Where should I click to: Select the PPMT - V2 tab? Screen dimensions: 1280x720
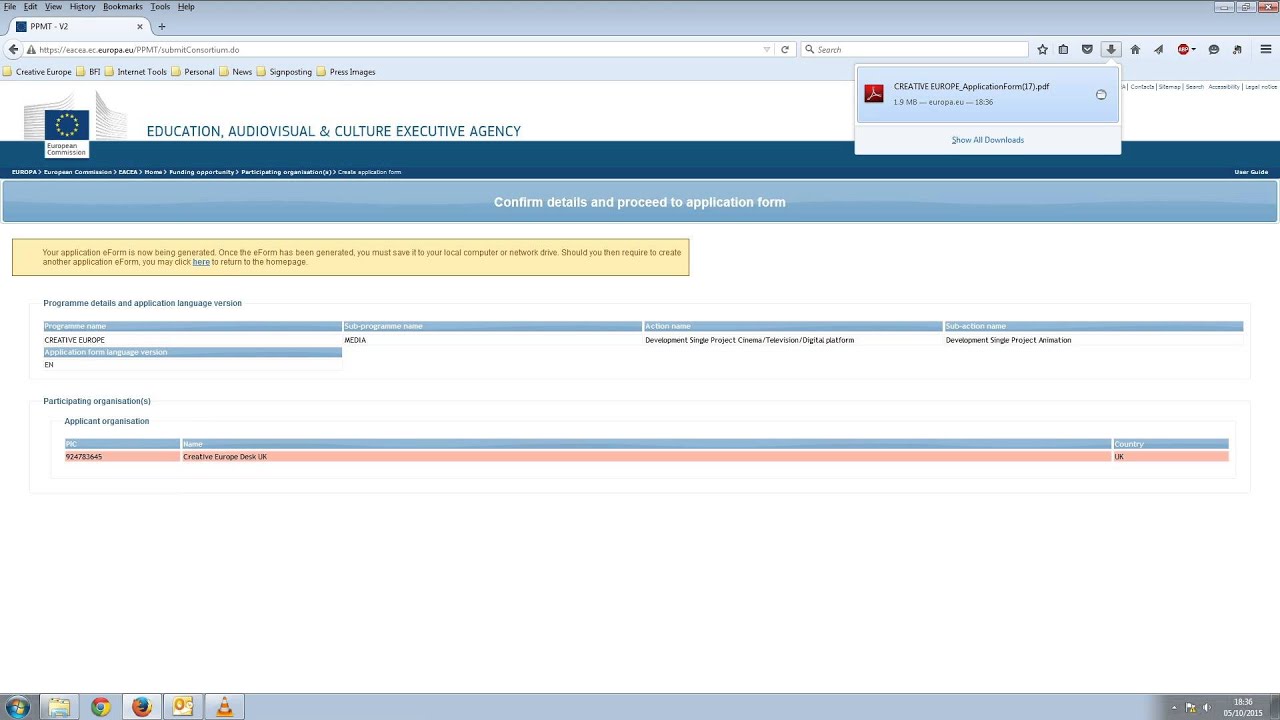pyautogui.click(x=79, y=26)
